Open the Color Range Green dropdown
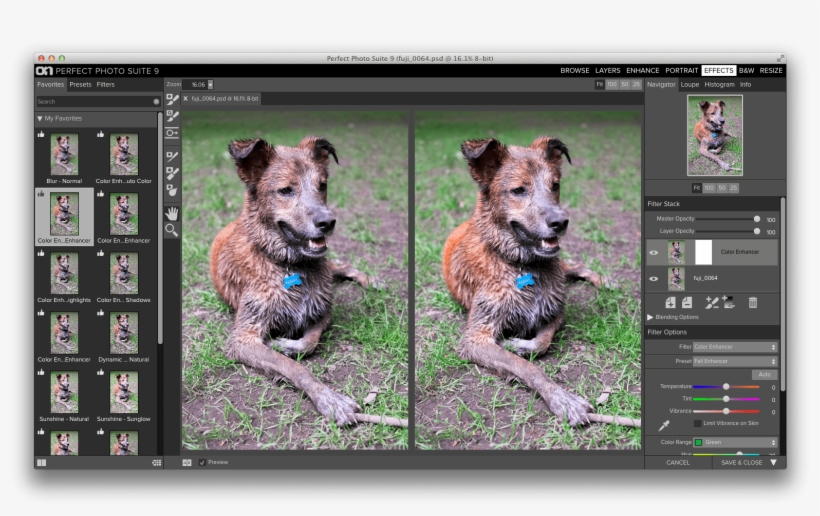This screenshot has height=516, width=820. click(735, 442)
